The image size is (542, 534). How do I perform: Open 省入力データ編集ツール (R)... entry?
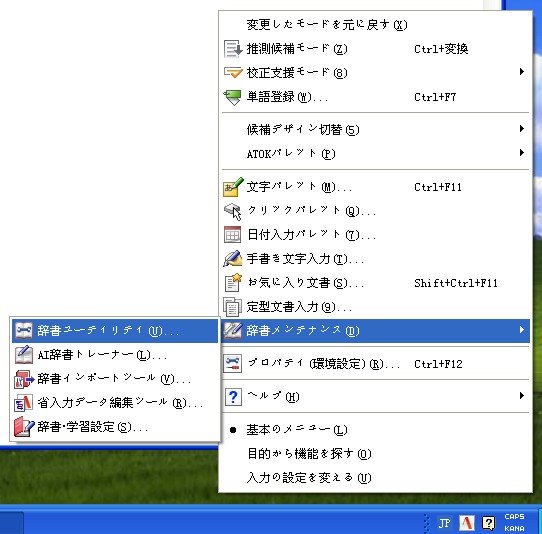tap(115, 403)
